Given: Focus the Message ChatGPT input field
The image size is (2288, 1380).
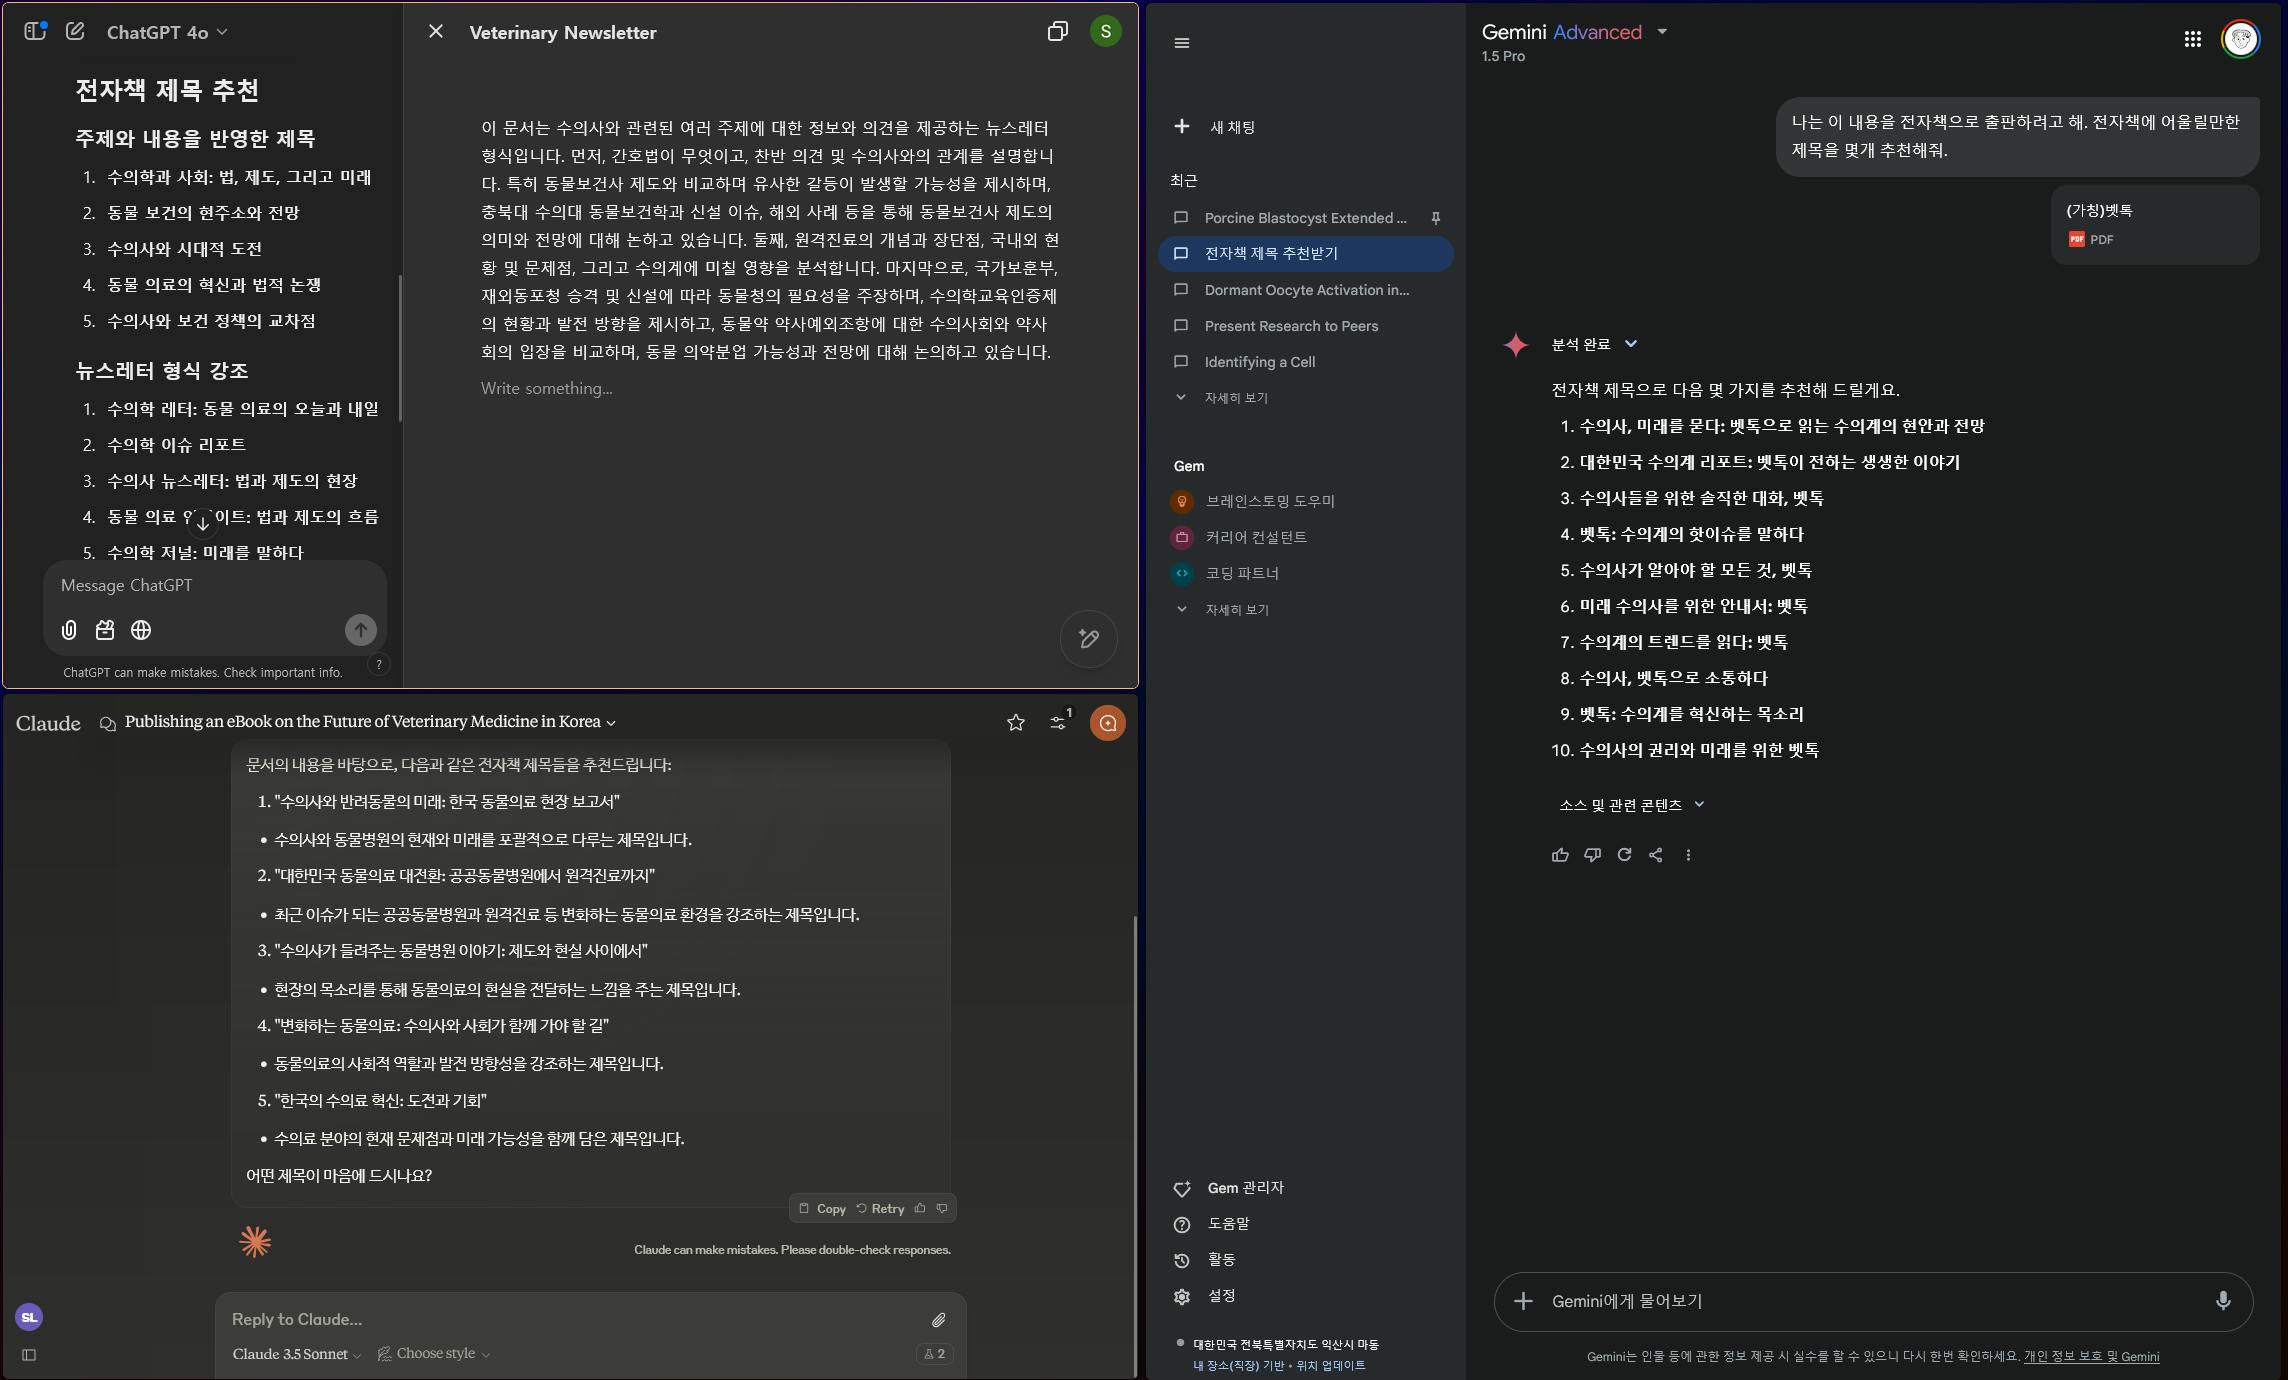Looking at the screenshot, I should click(x=214, y=585).
